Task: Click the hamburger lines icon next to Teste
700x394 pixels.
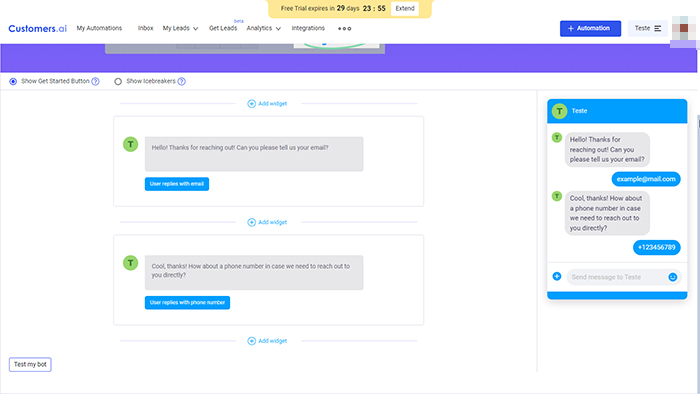Action: click(x=658, y=28)
